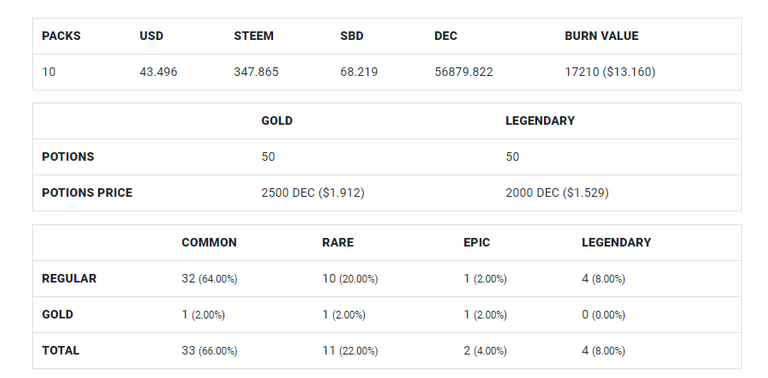
Task: Select total common cell 33 (66.00%)
Action: pos(209,351)
